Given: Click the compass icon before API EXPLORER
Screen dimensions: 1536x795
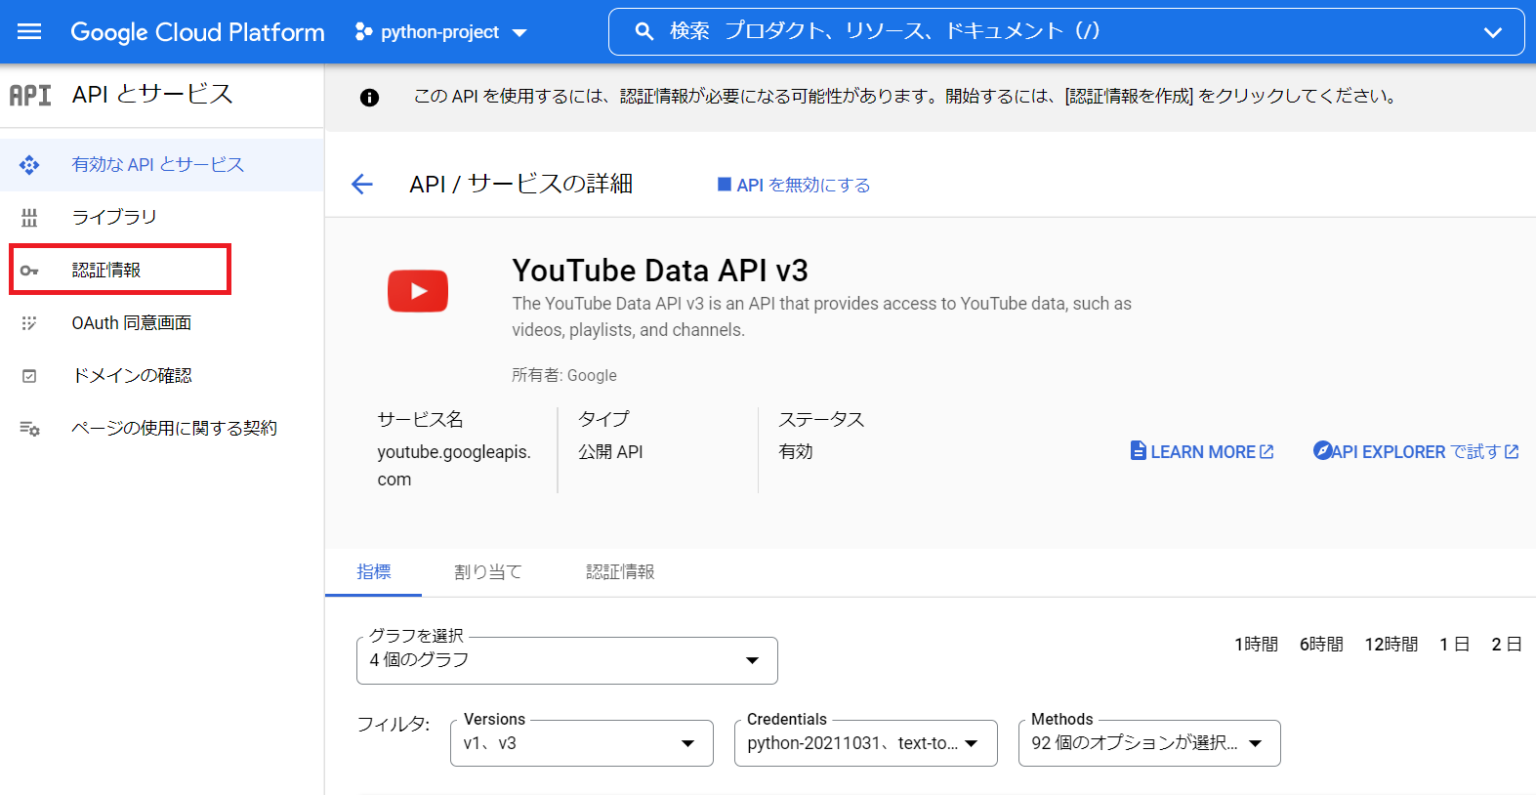Looking at the screenshot, I should [x=1325, y=451].
